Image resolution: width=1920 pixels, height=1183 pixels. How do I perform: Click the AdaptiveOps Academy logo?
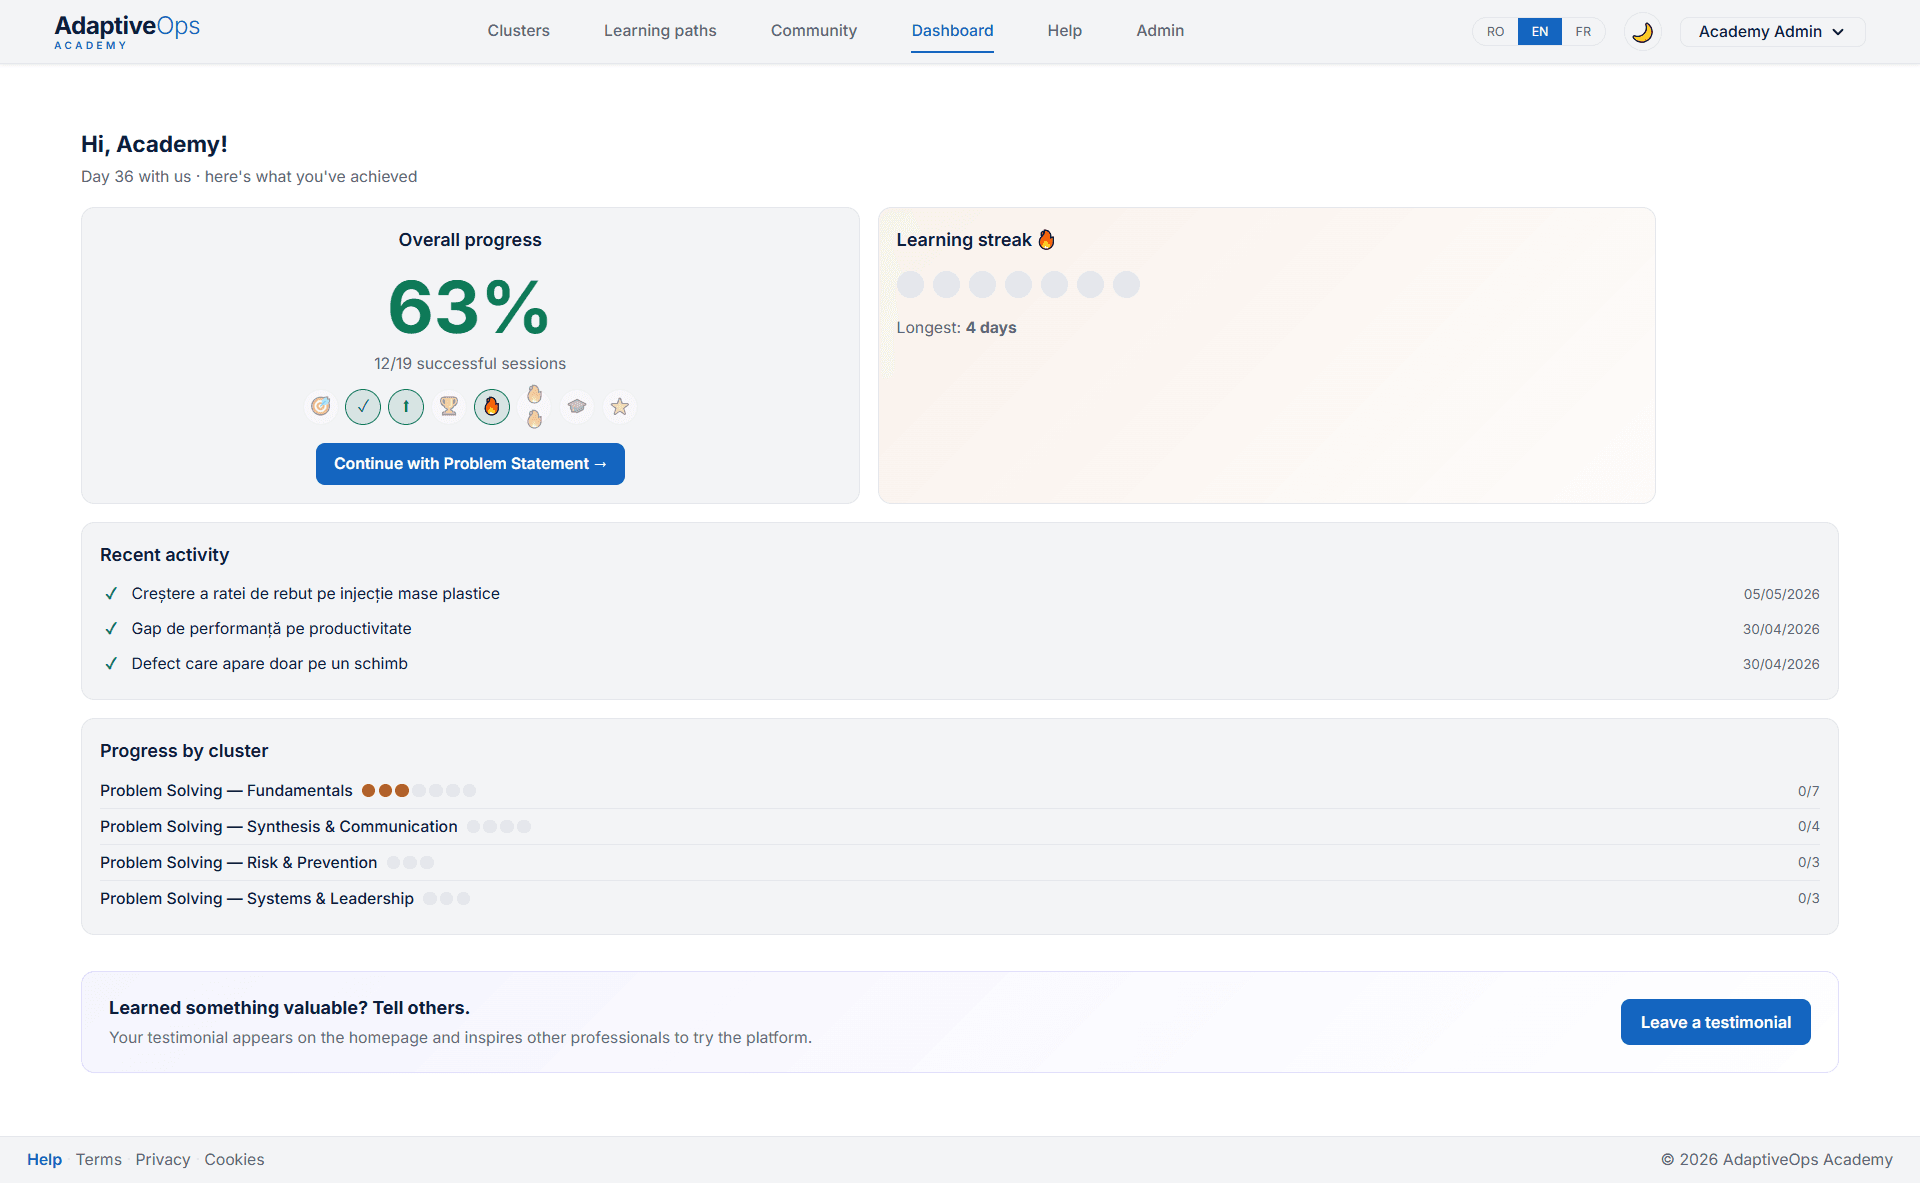pyautogui.click(x=127, y=31)
